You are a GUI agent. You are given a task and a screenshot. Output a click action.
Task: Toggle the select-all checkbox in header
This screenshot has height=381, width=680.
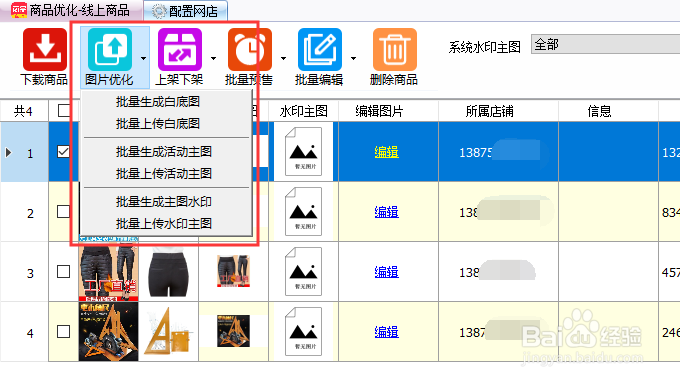click(63, 111)
